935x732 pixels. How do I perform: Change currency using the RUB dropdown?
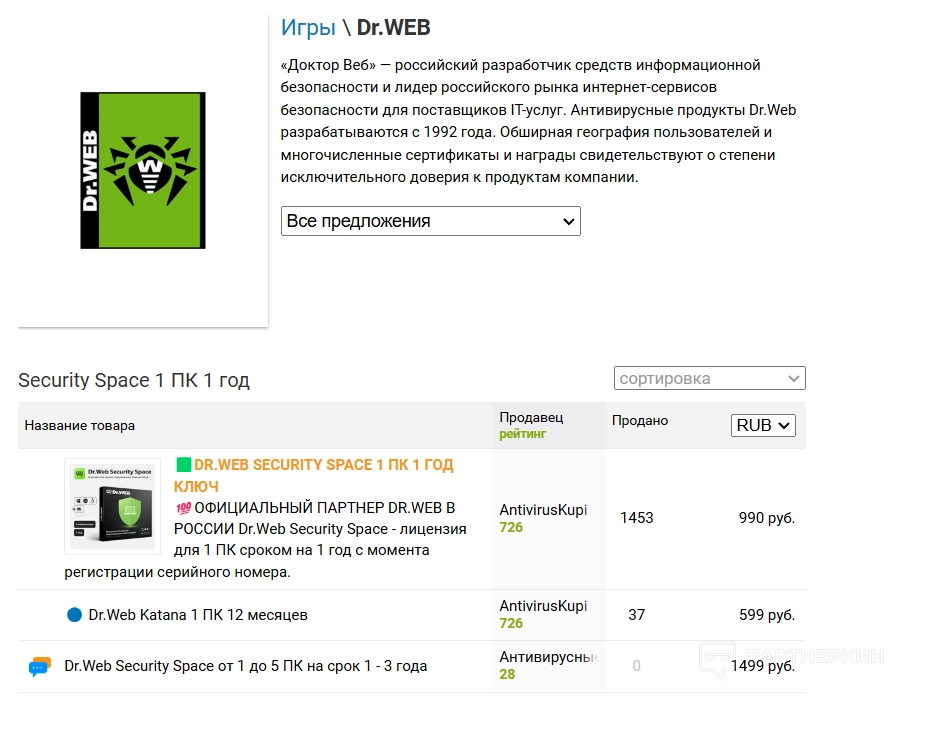coord(763,425)
